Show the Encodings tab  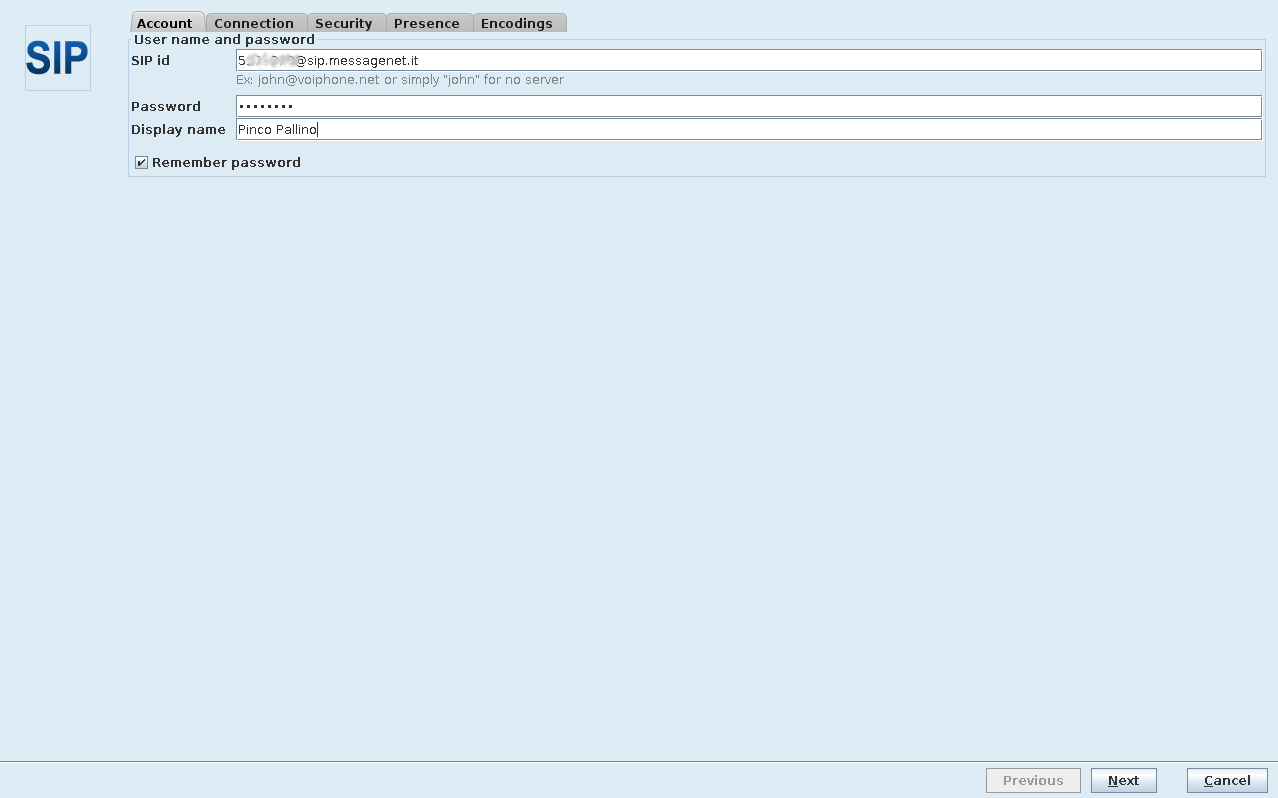(517, 23)
